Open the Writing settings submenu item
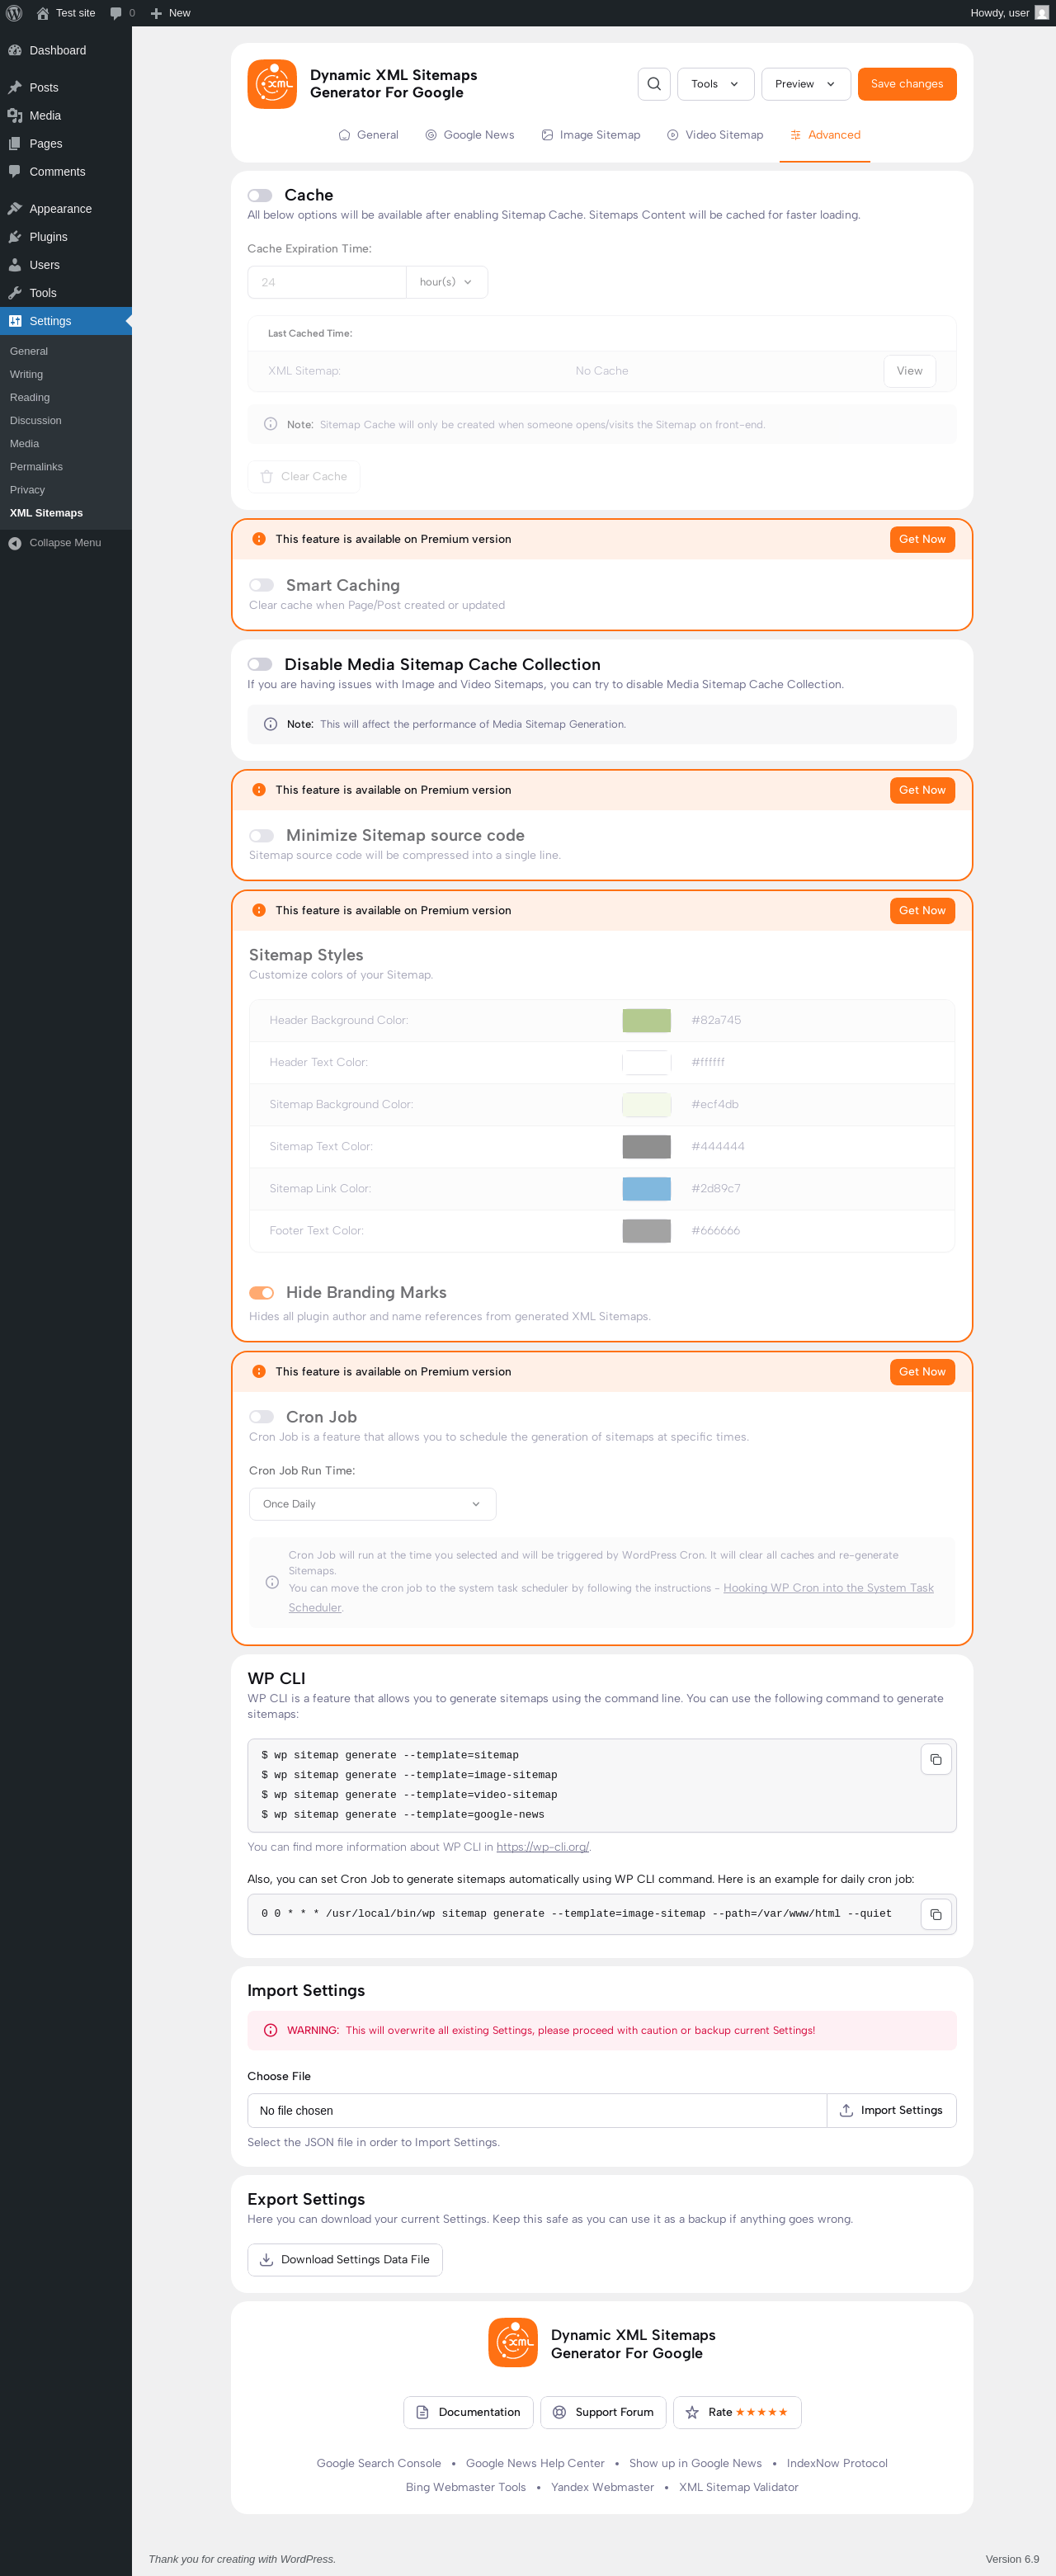This screenshot has height=2576, width=1056. [x=26, y=374]
